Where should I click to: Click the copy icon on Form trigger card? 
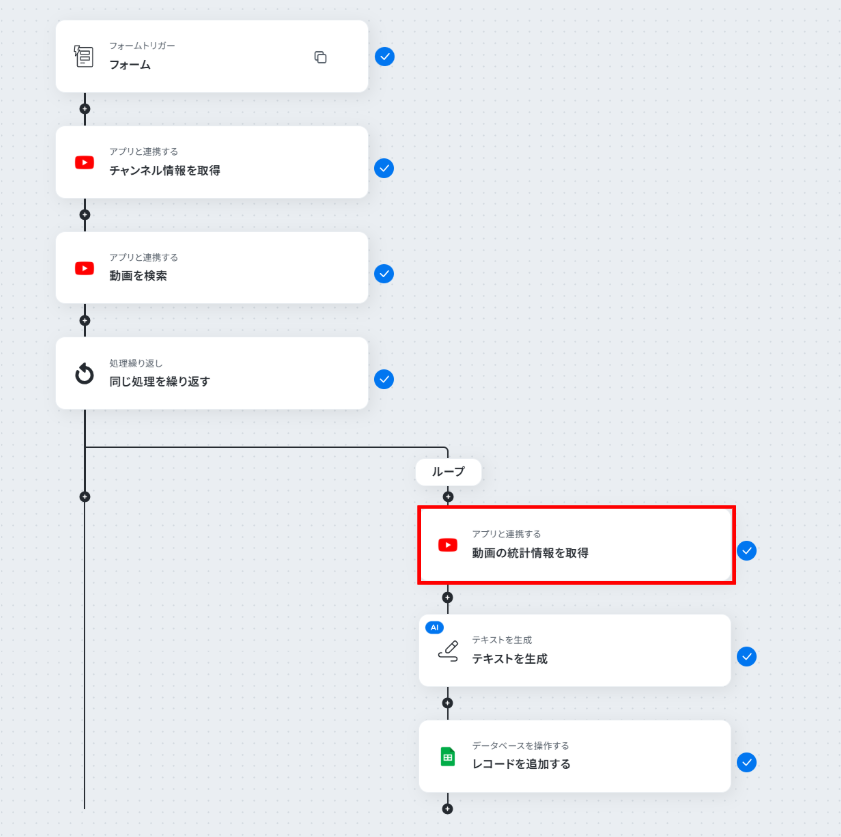point(320,57)
